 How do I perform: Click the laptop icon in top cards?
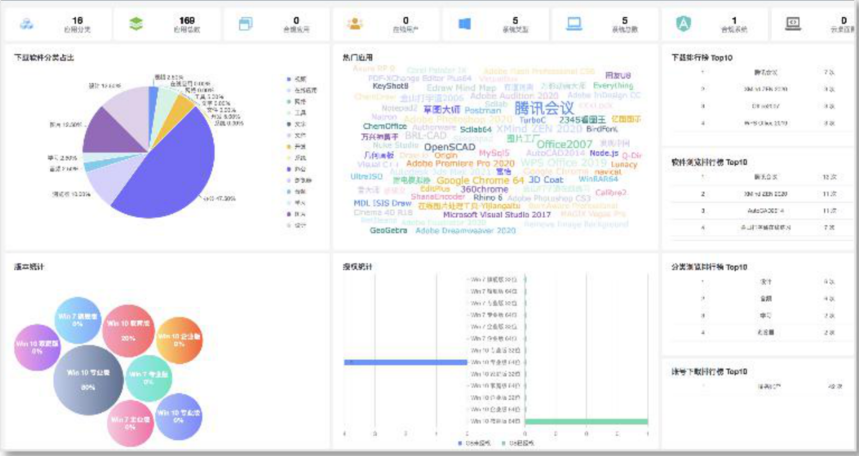click(x=574, y=24)
